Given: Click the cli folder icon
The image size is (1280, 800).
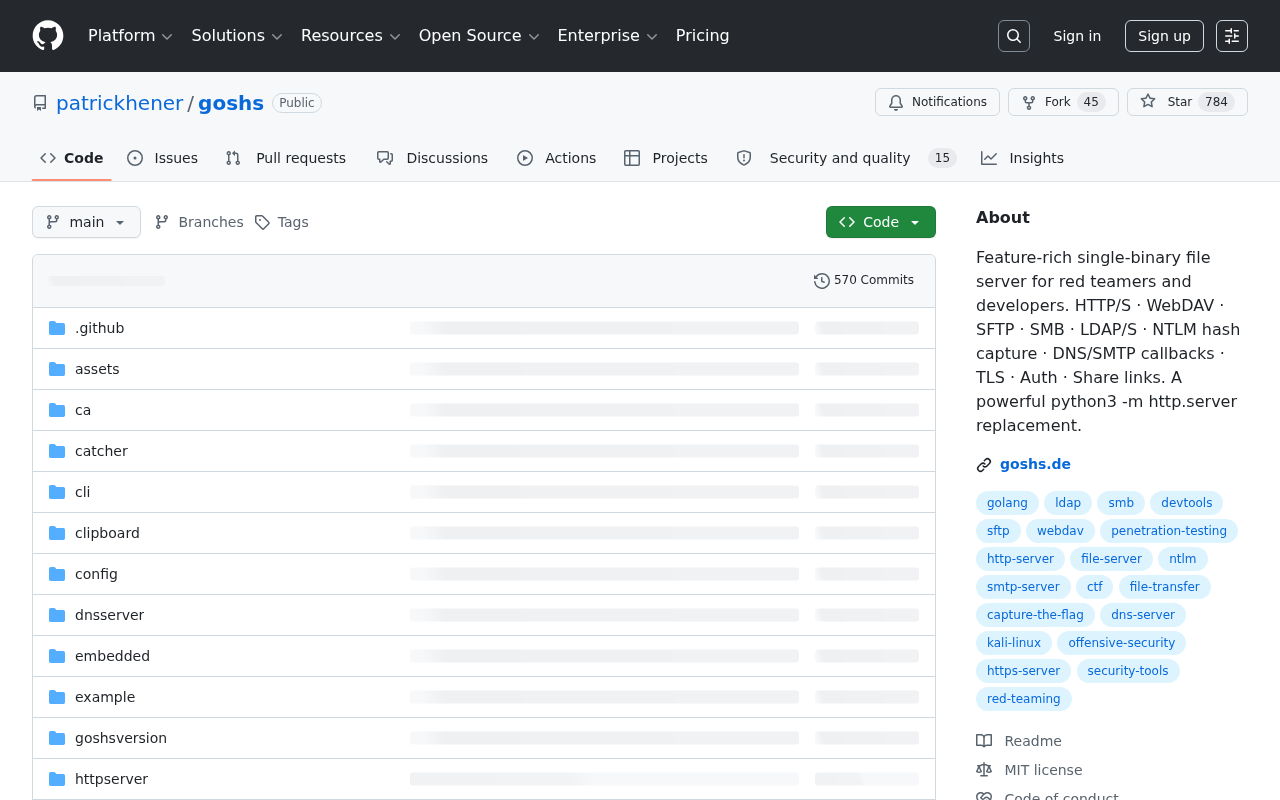Looking at the screenshot, I should coord(57,492).
